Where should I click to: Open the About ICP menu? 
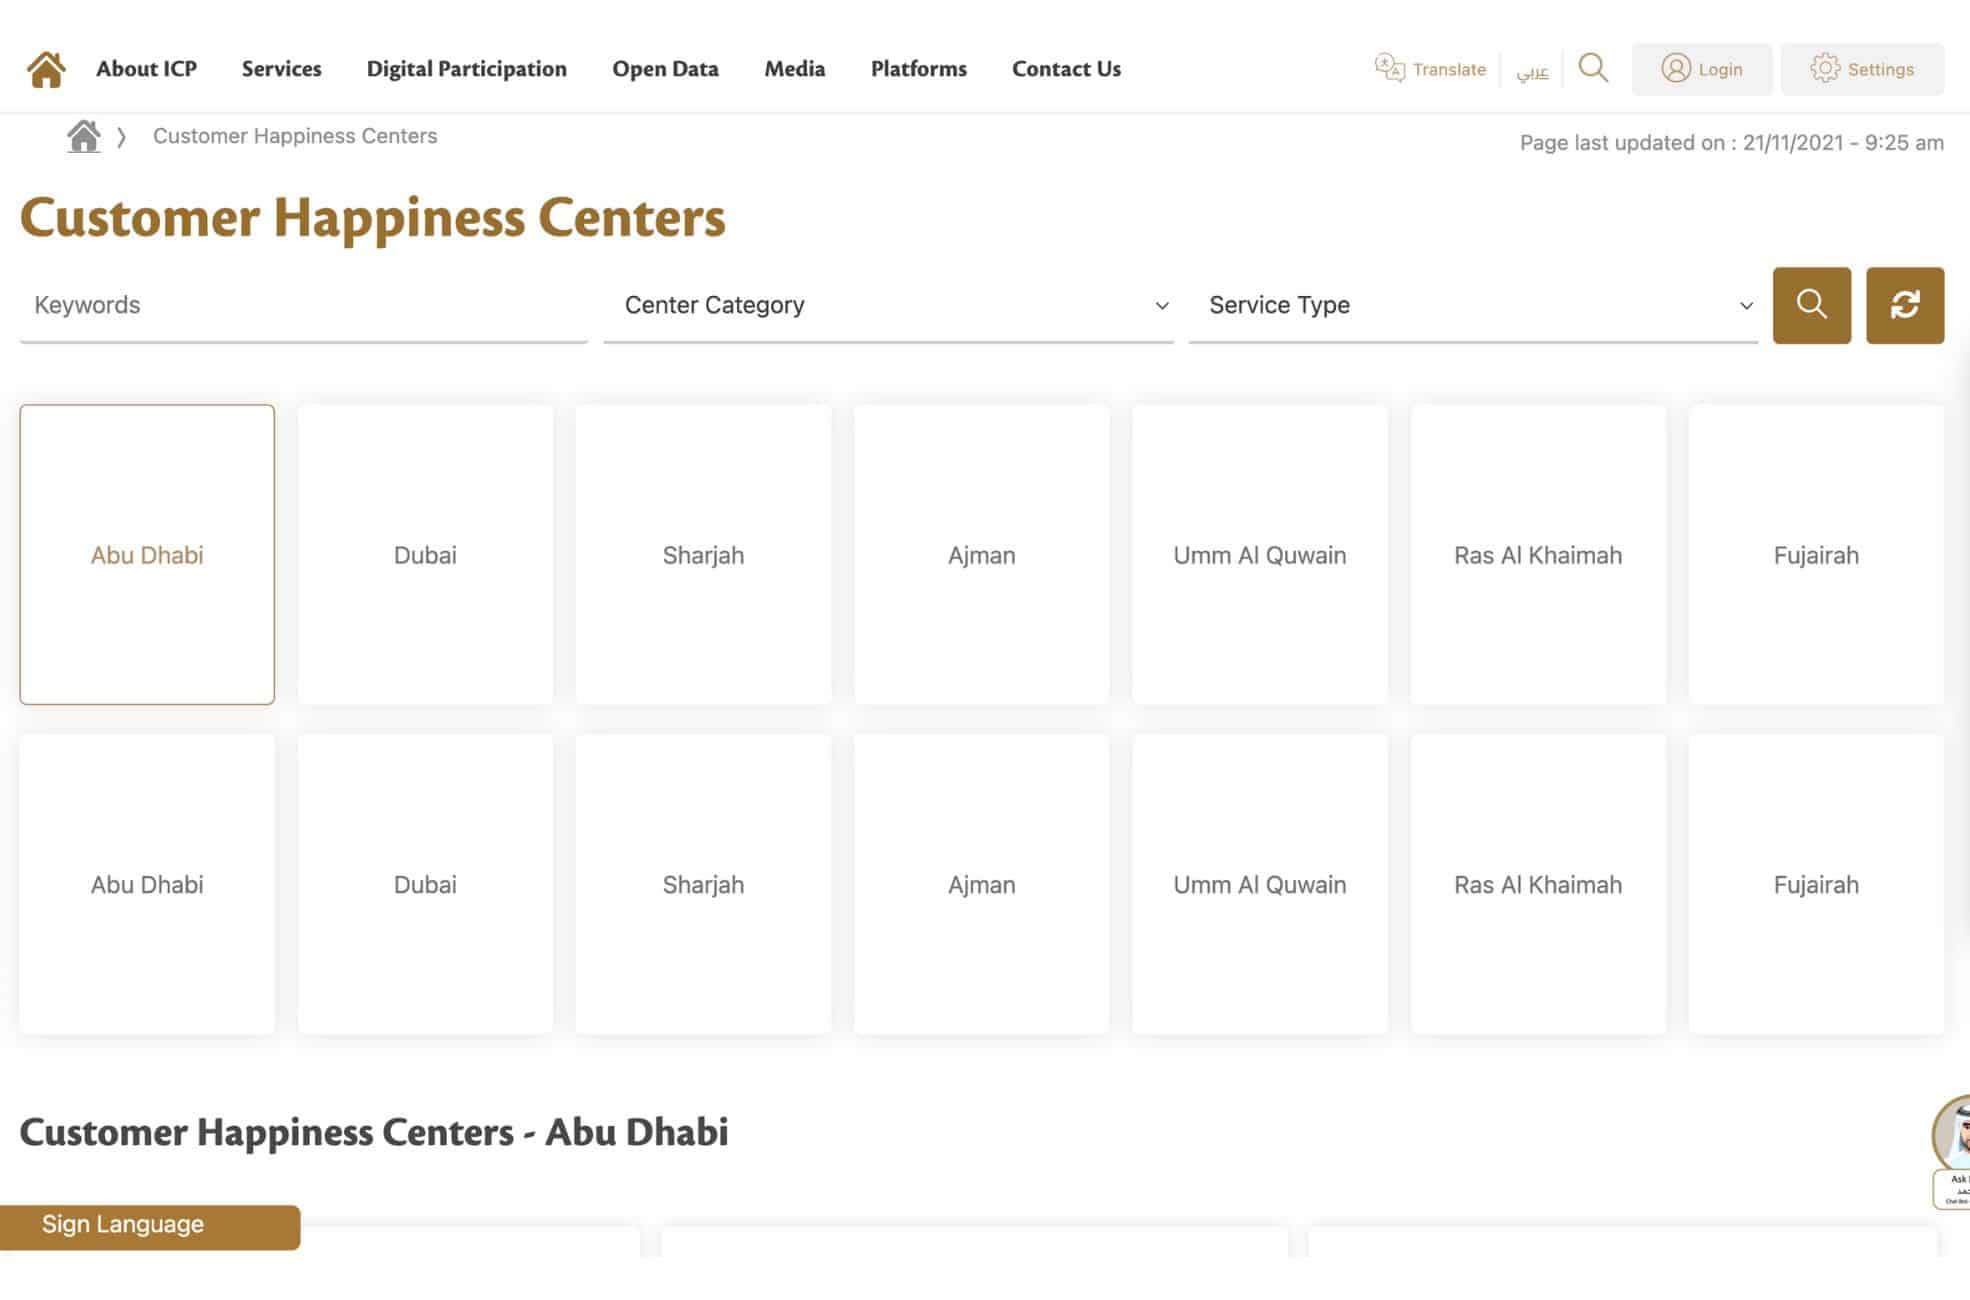146,69
